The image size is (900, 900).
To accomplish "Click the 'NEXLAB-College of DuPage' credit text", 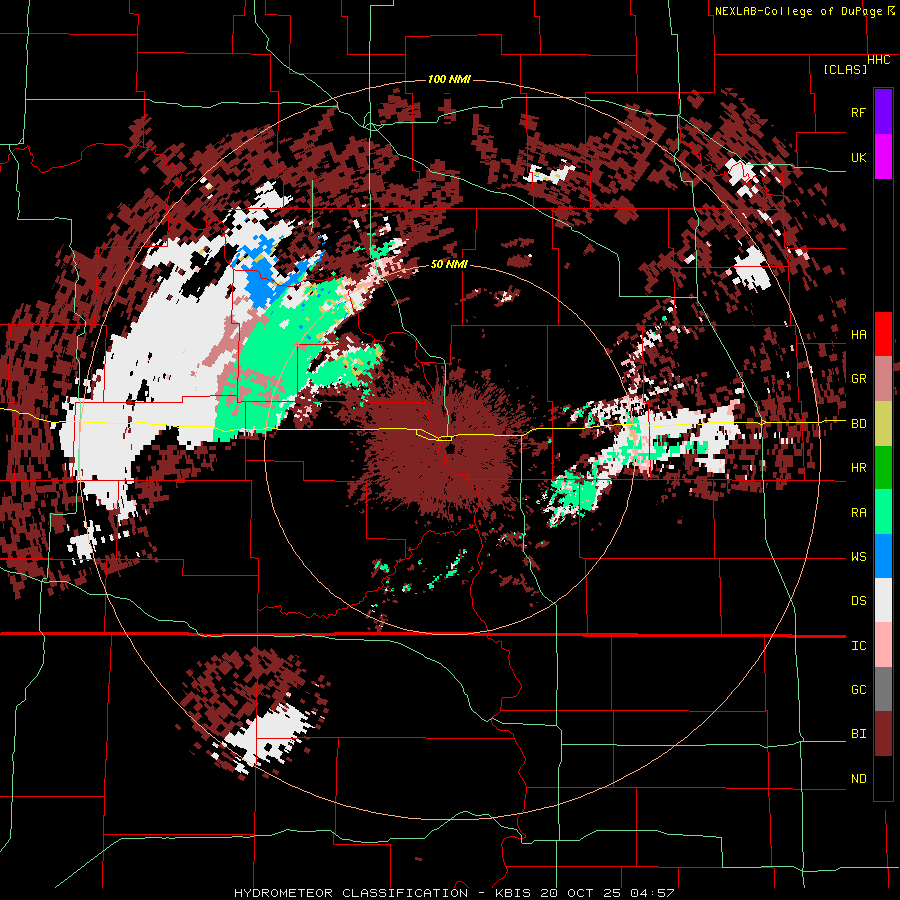I will 798,11.
